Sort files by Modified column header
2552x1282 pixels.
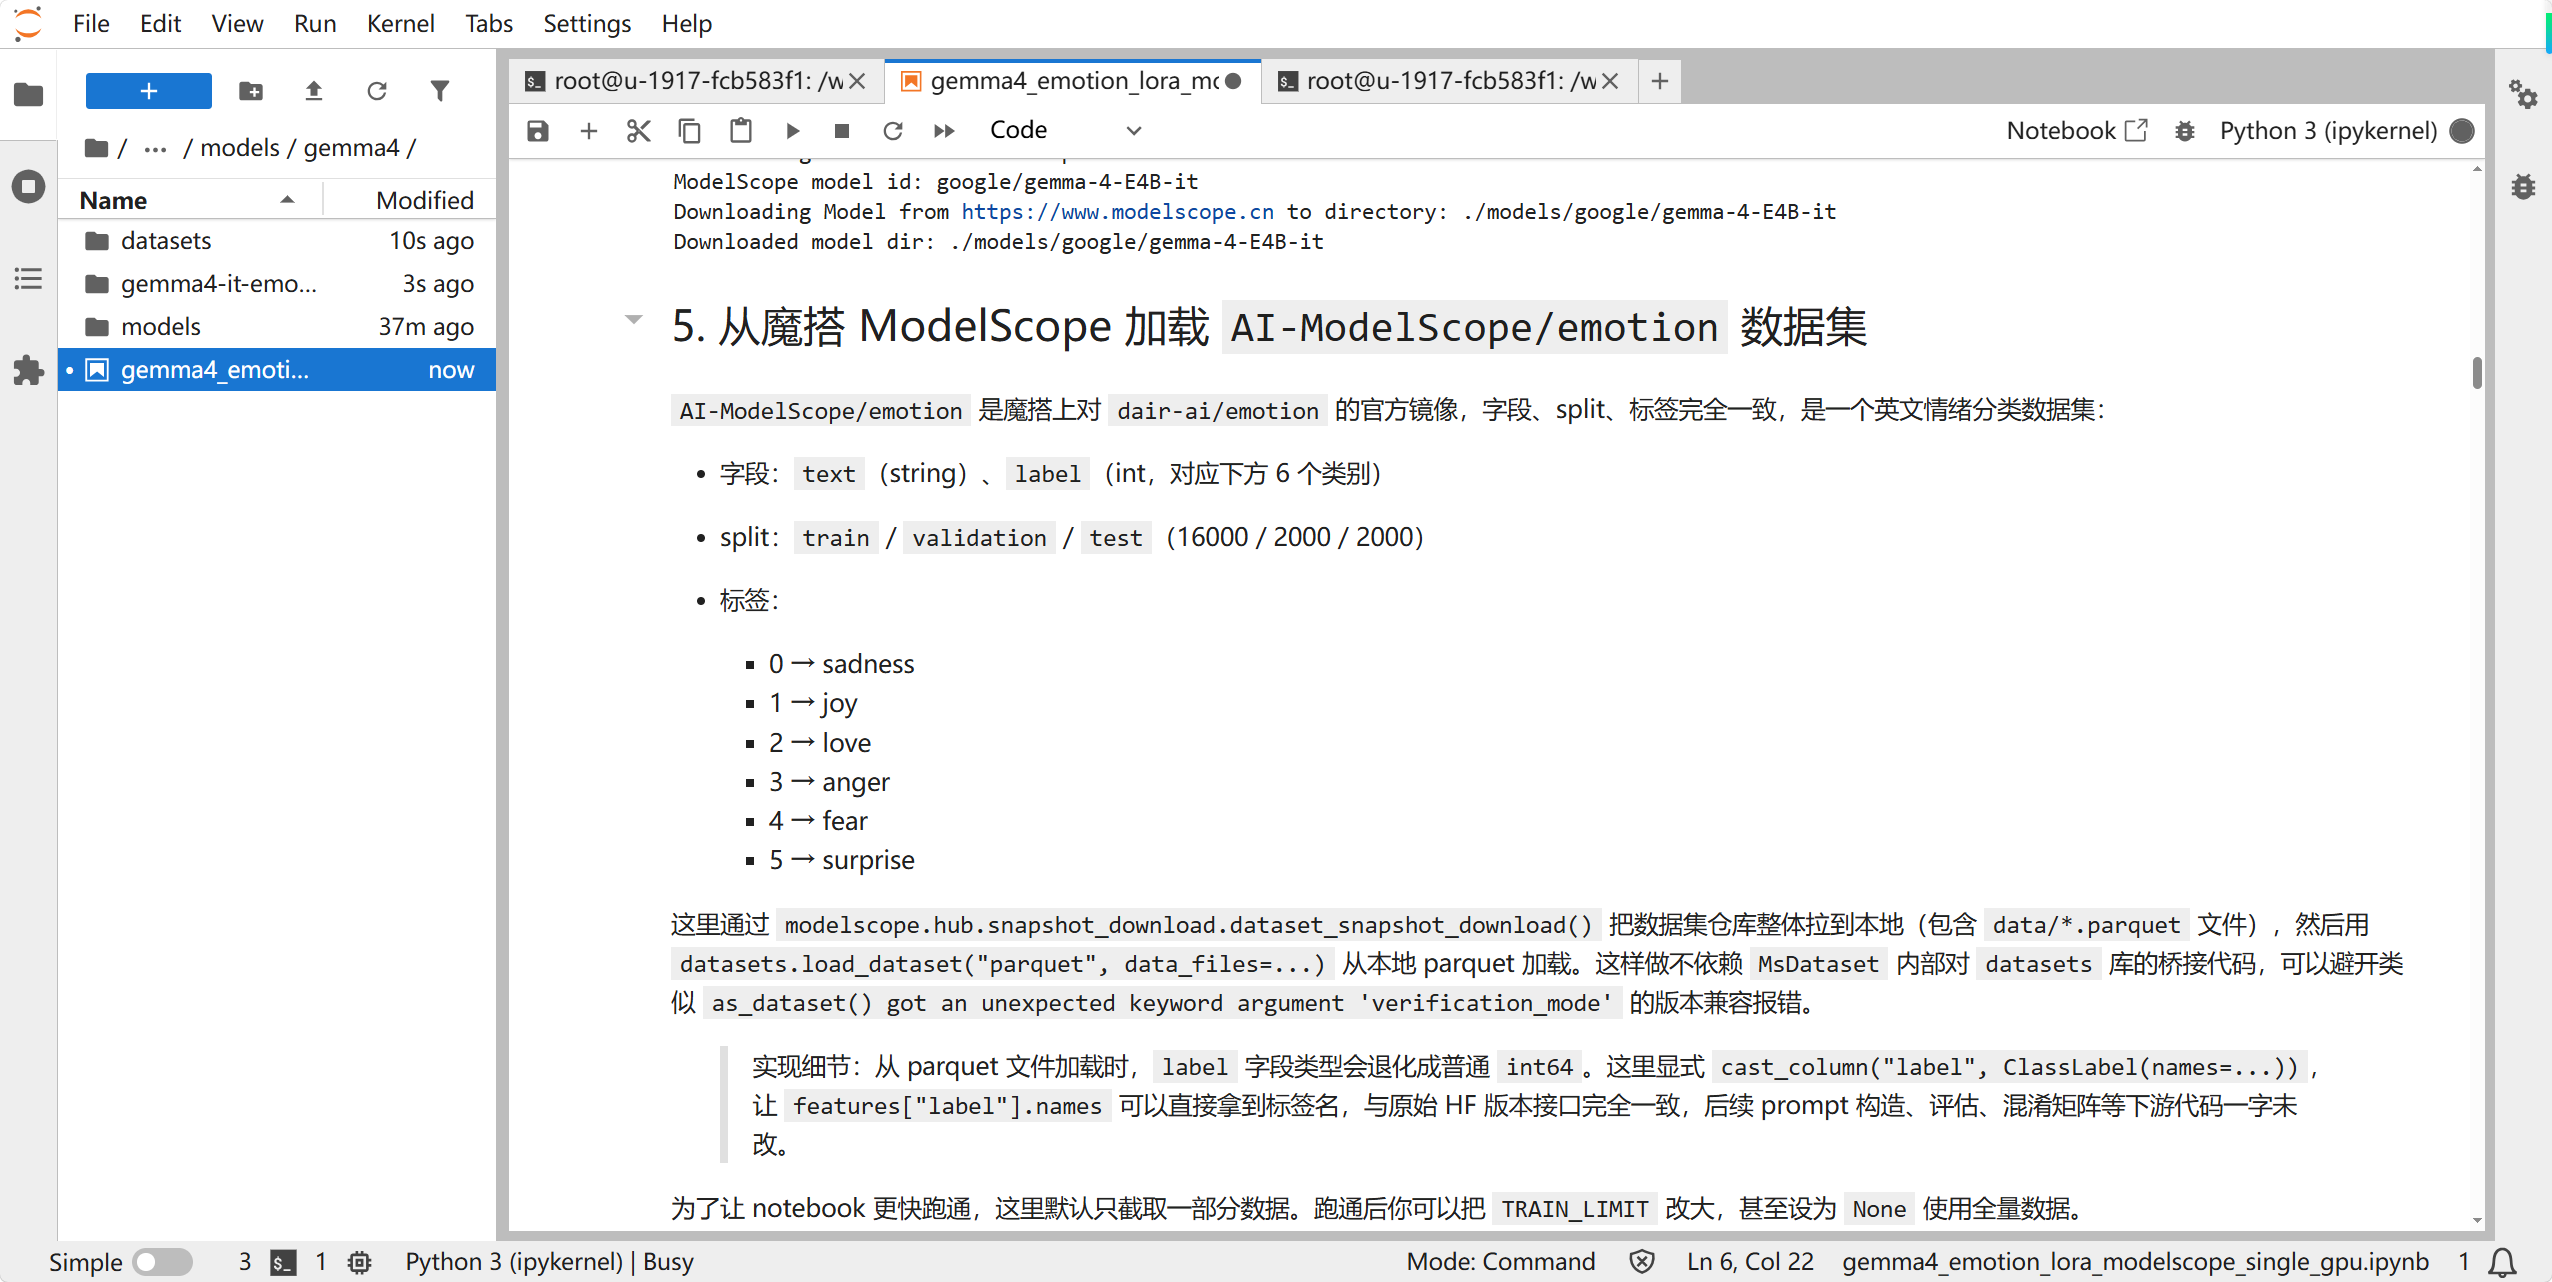410,200
